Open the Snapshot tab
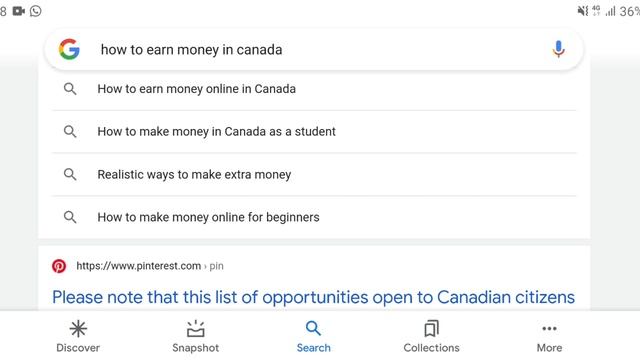Screen dimensions: 640x360 tap(196, 336)
